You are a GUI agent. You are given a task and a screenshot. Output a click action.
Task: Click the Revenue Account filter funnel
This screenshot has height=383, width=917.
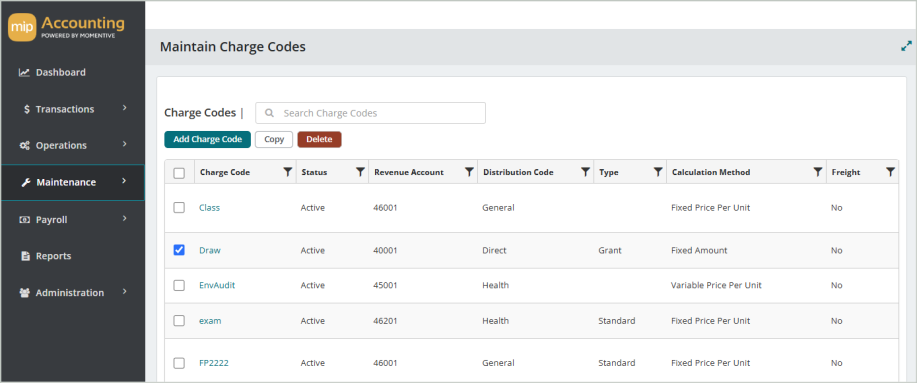[469, 172]
